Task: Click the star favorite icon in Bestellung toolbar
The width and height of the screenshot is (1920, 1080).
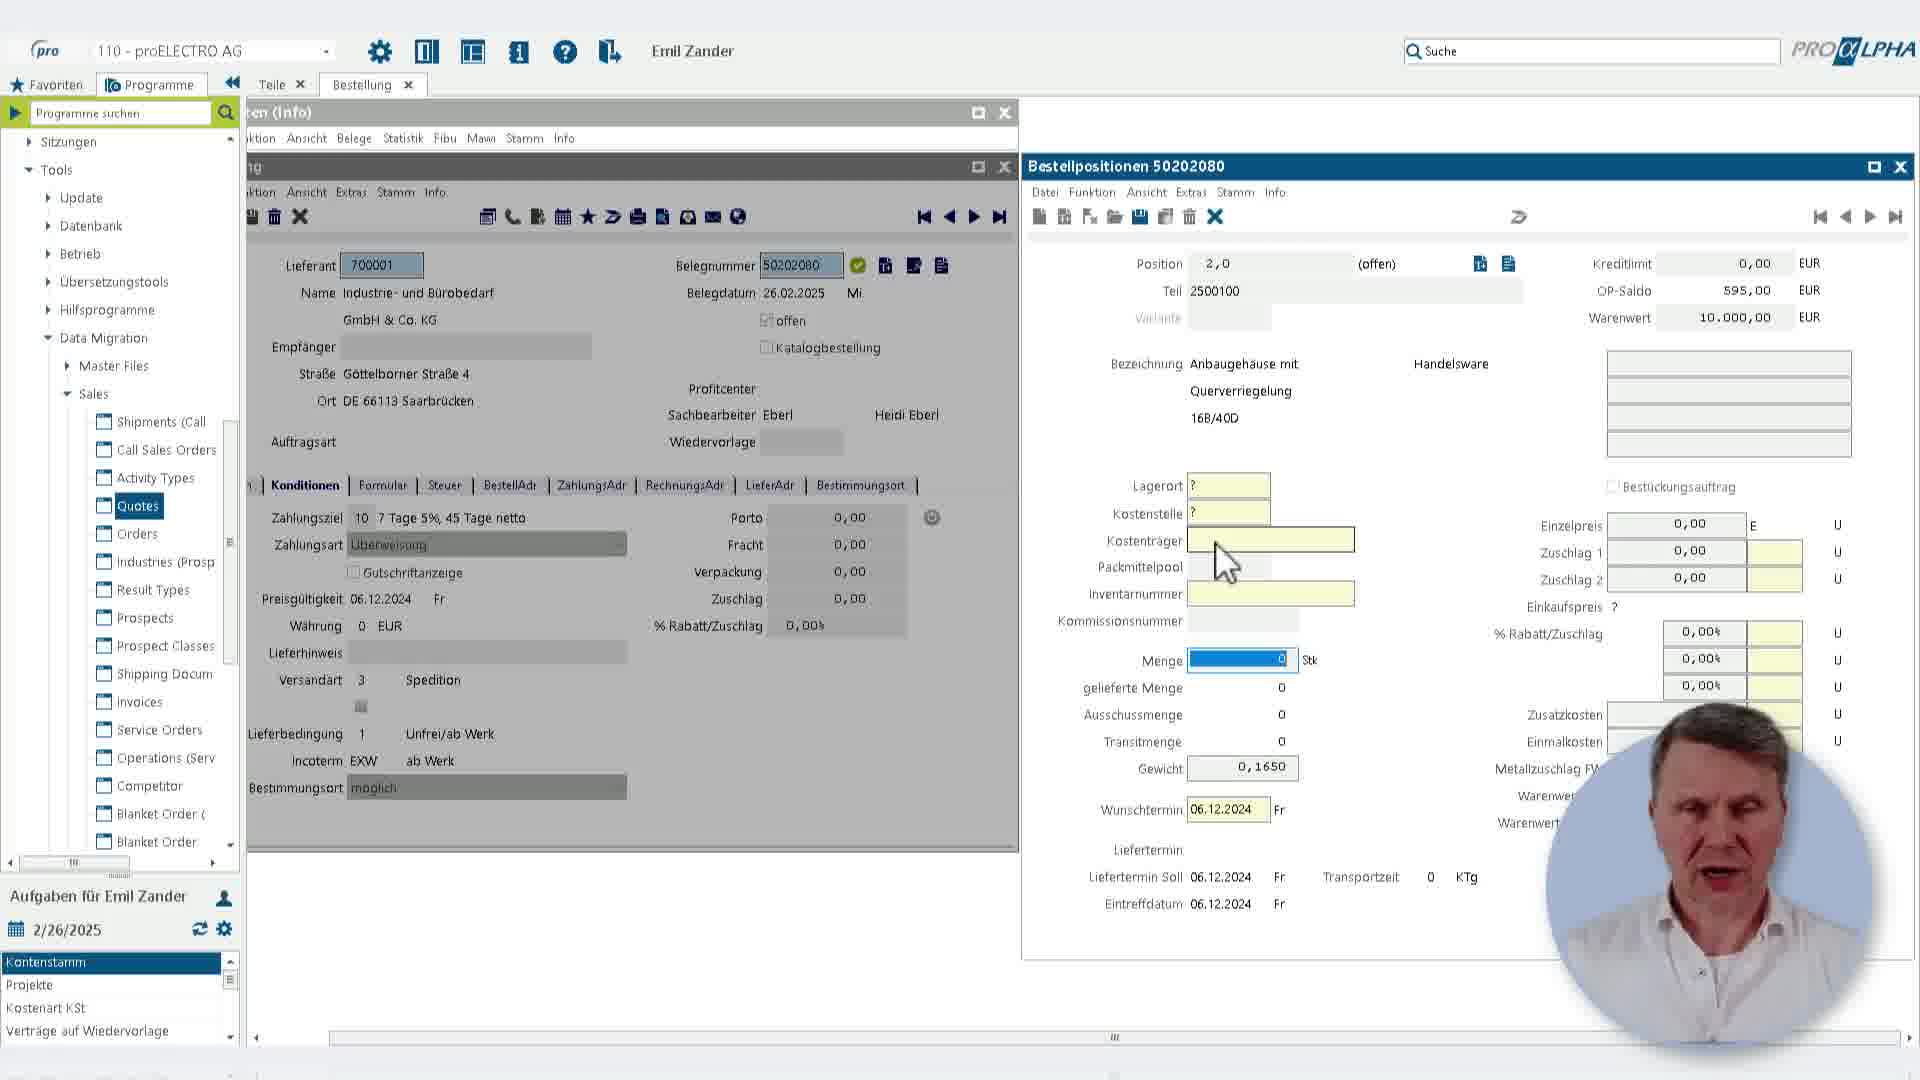Action: [588, 217]
